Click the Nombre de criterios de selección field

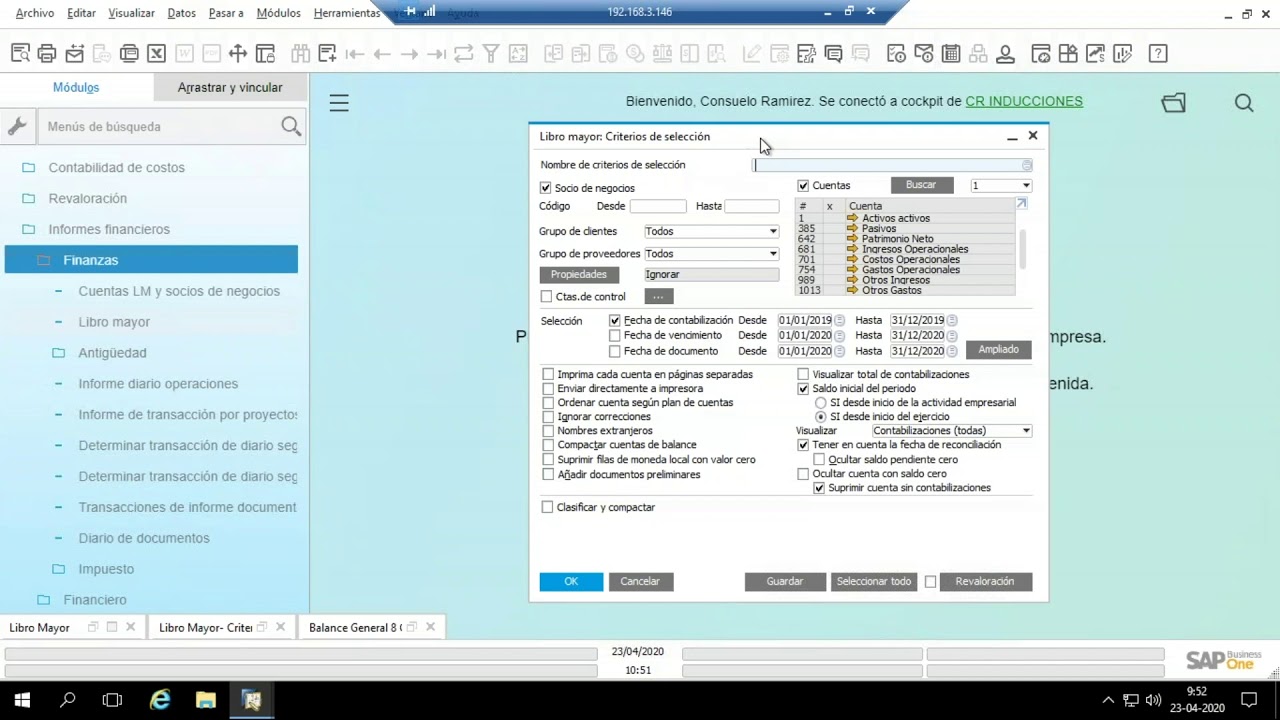tap(892, 165)
